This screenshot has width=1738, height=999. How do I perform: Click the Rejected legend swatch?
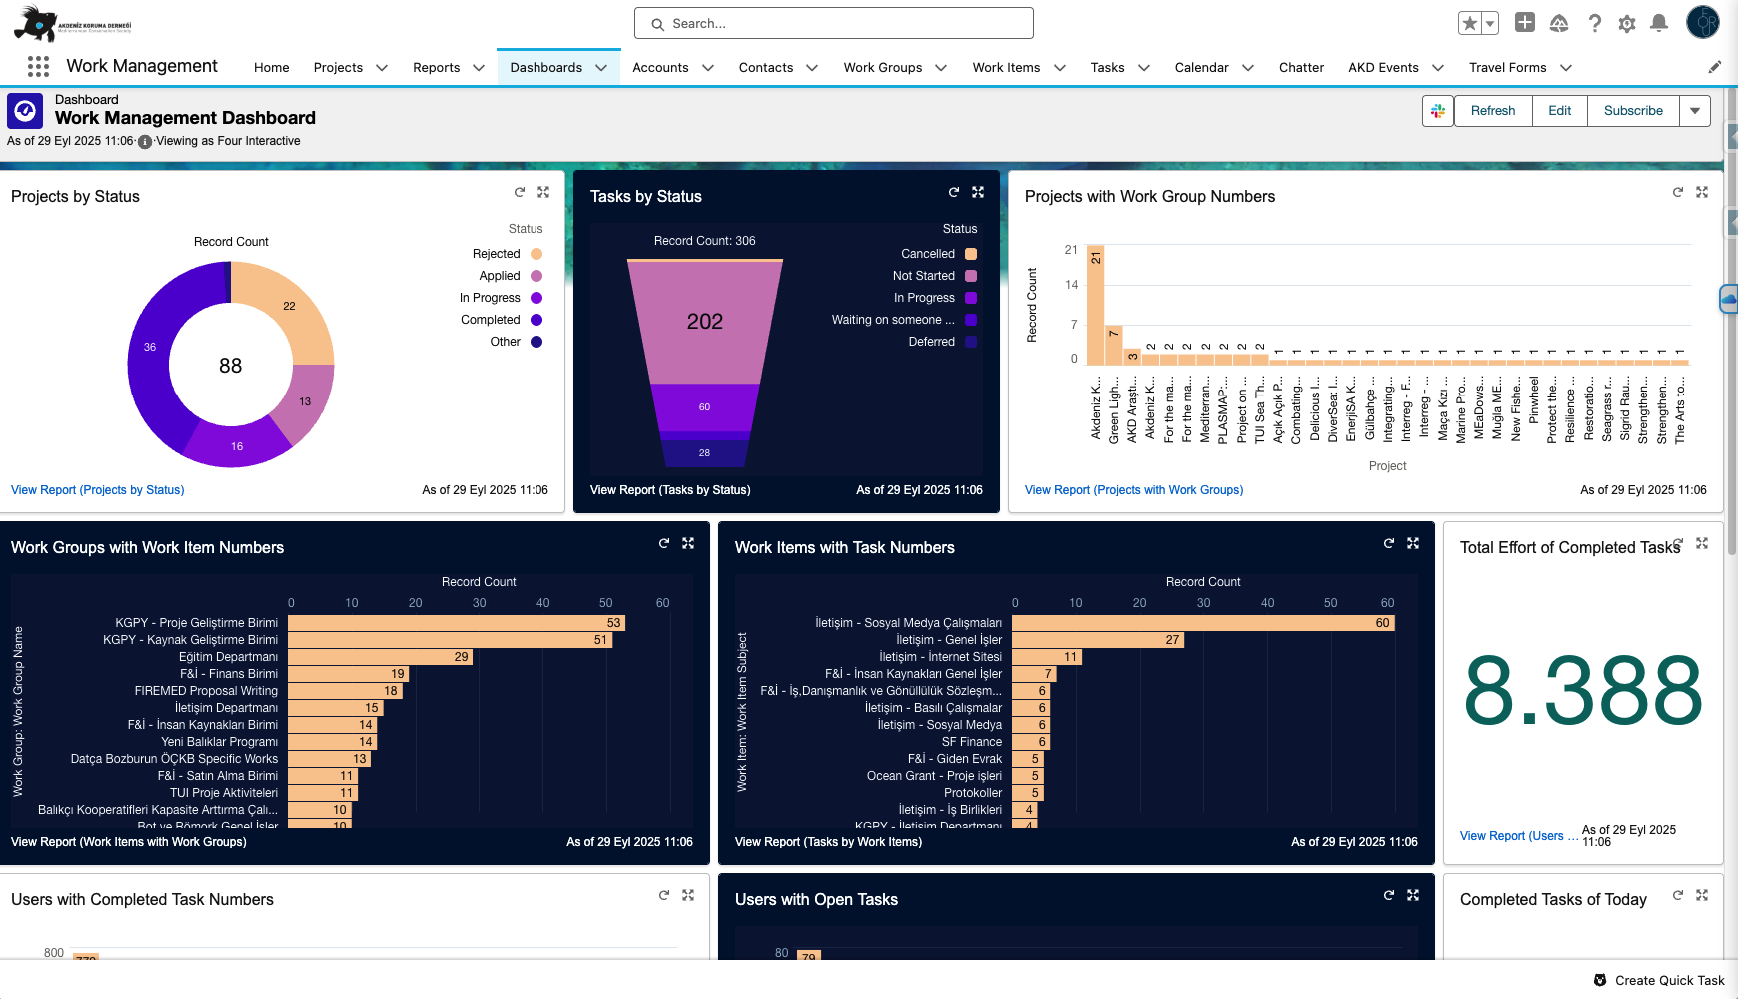pyautogui.click(x=537, y=254)
